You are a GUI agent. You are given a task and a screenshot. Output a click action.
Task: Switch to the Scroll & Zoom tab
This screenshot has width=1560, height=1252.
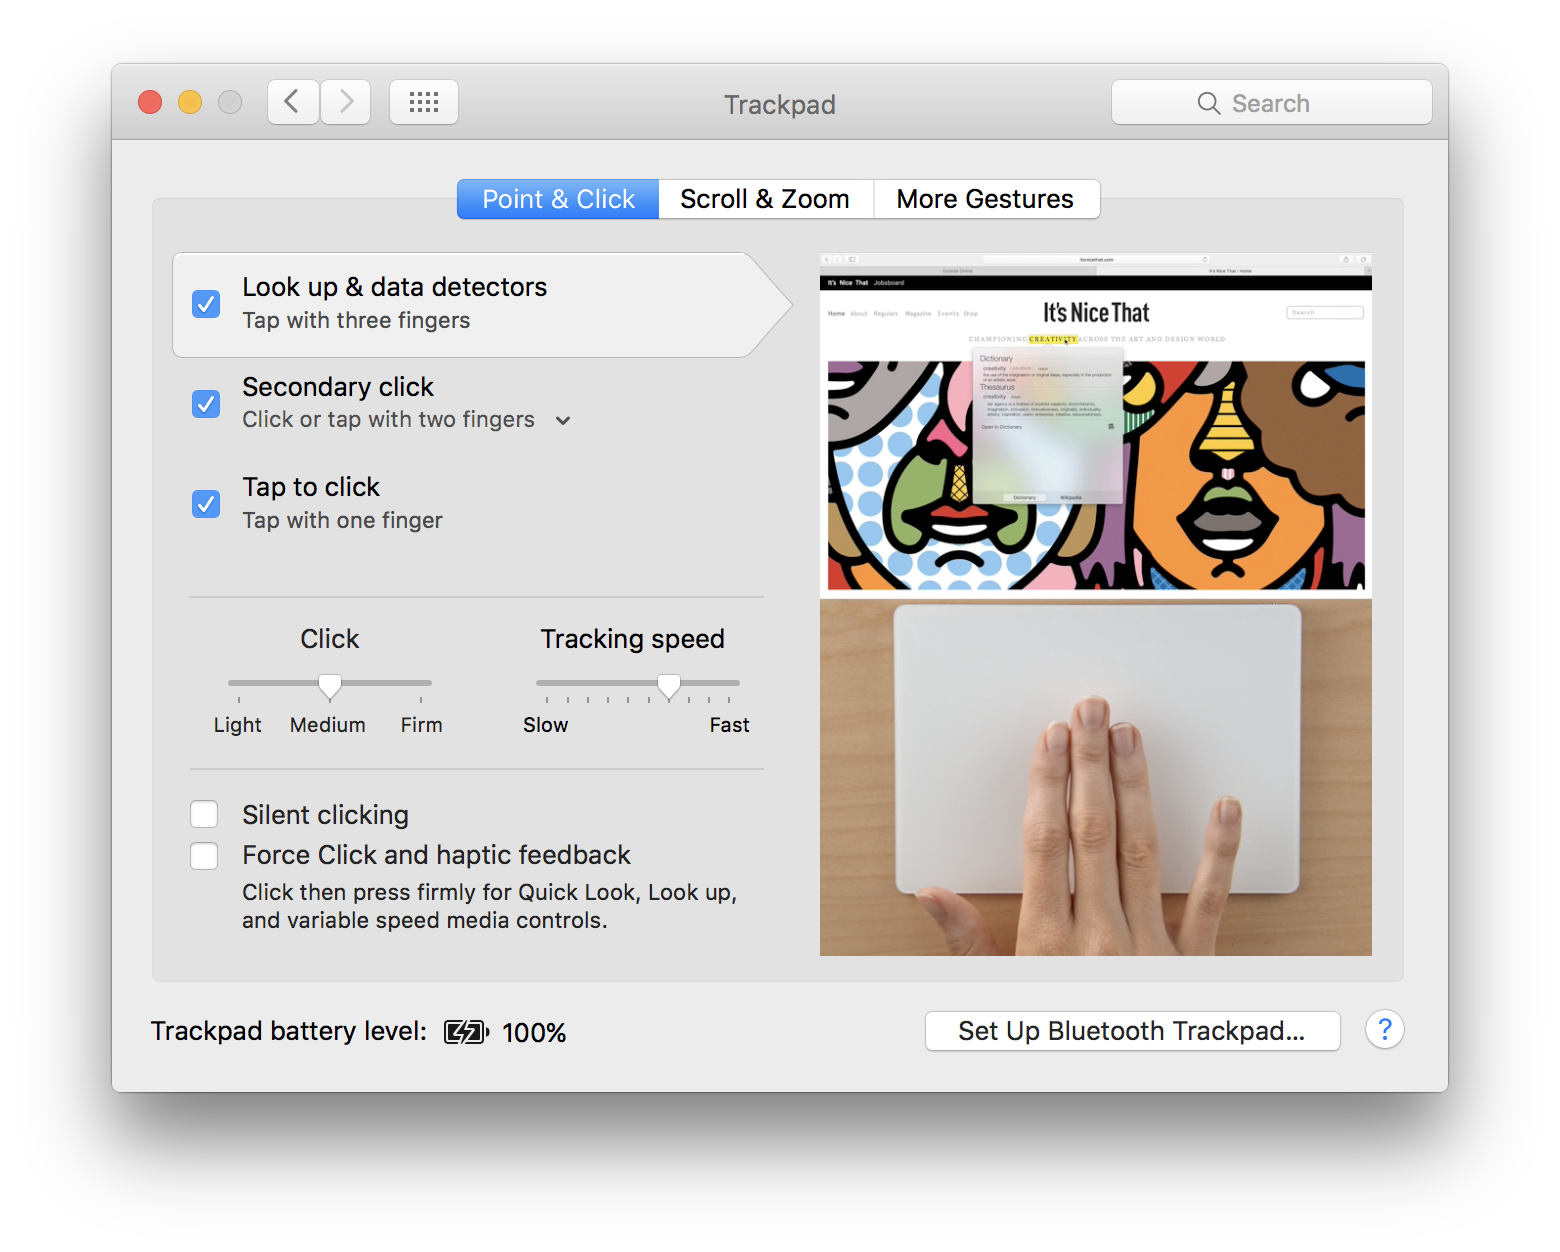(x=766, y=199)
